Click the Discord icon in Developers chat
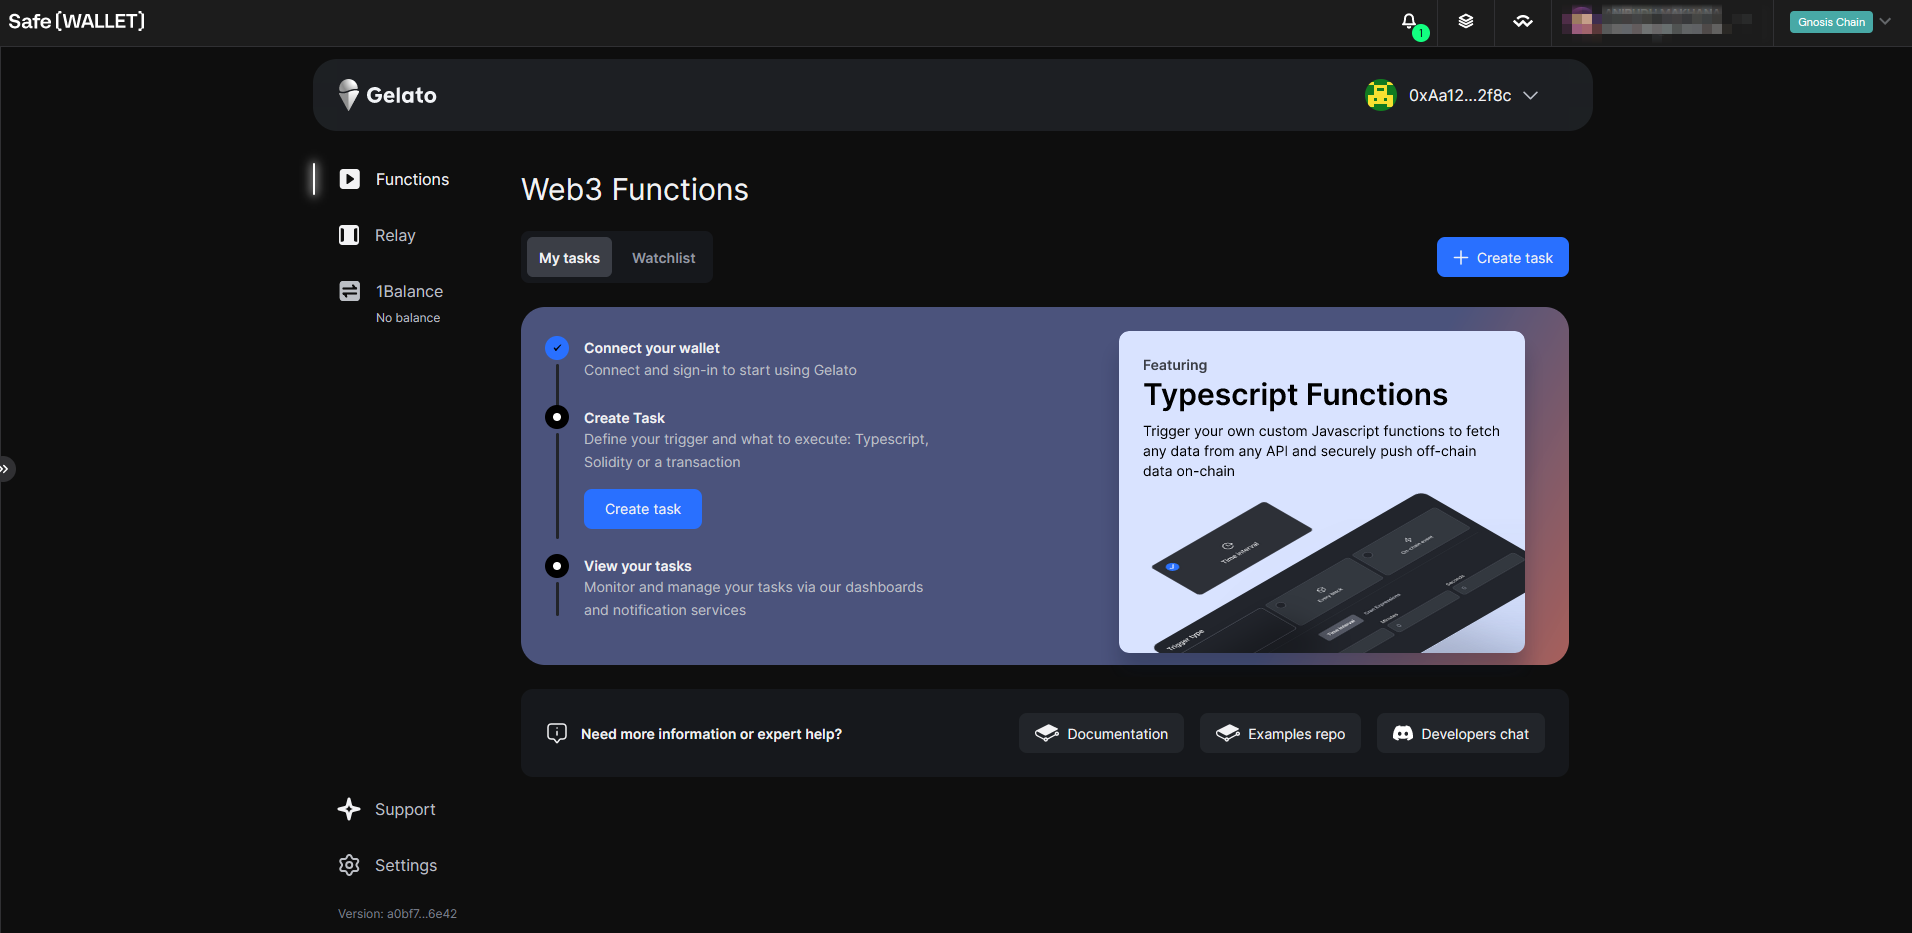 pyautogui.click(x=1403, y=733)
